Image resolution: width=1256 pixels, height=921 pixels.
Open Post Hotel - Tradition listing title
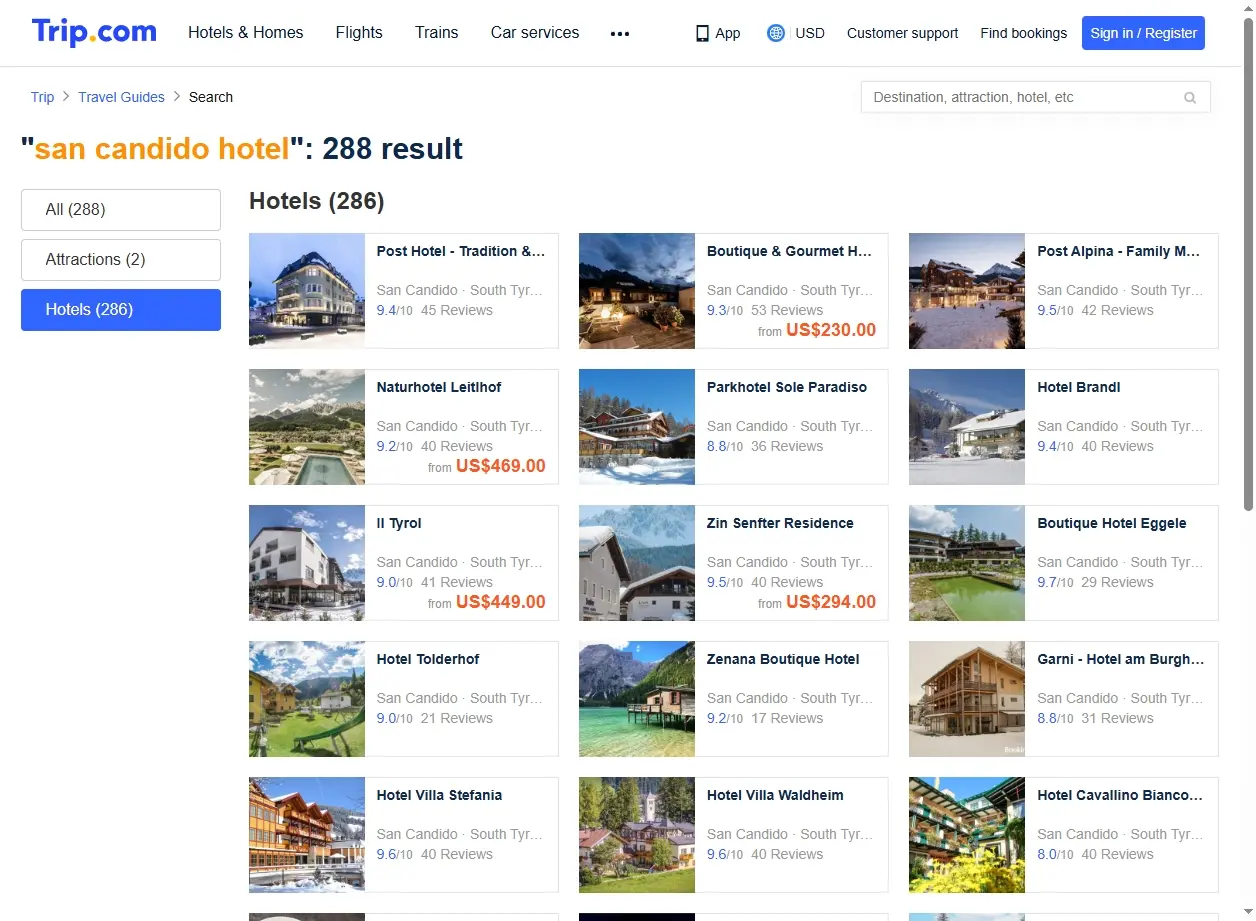coord(461,251)
